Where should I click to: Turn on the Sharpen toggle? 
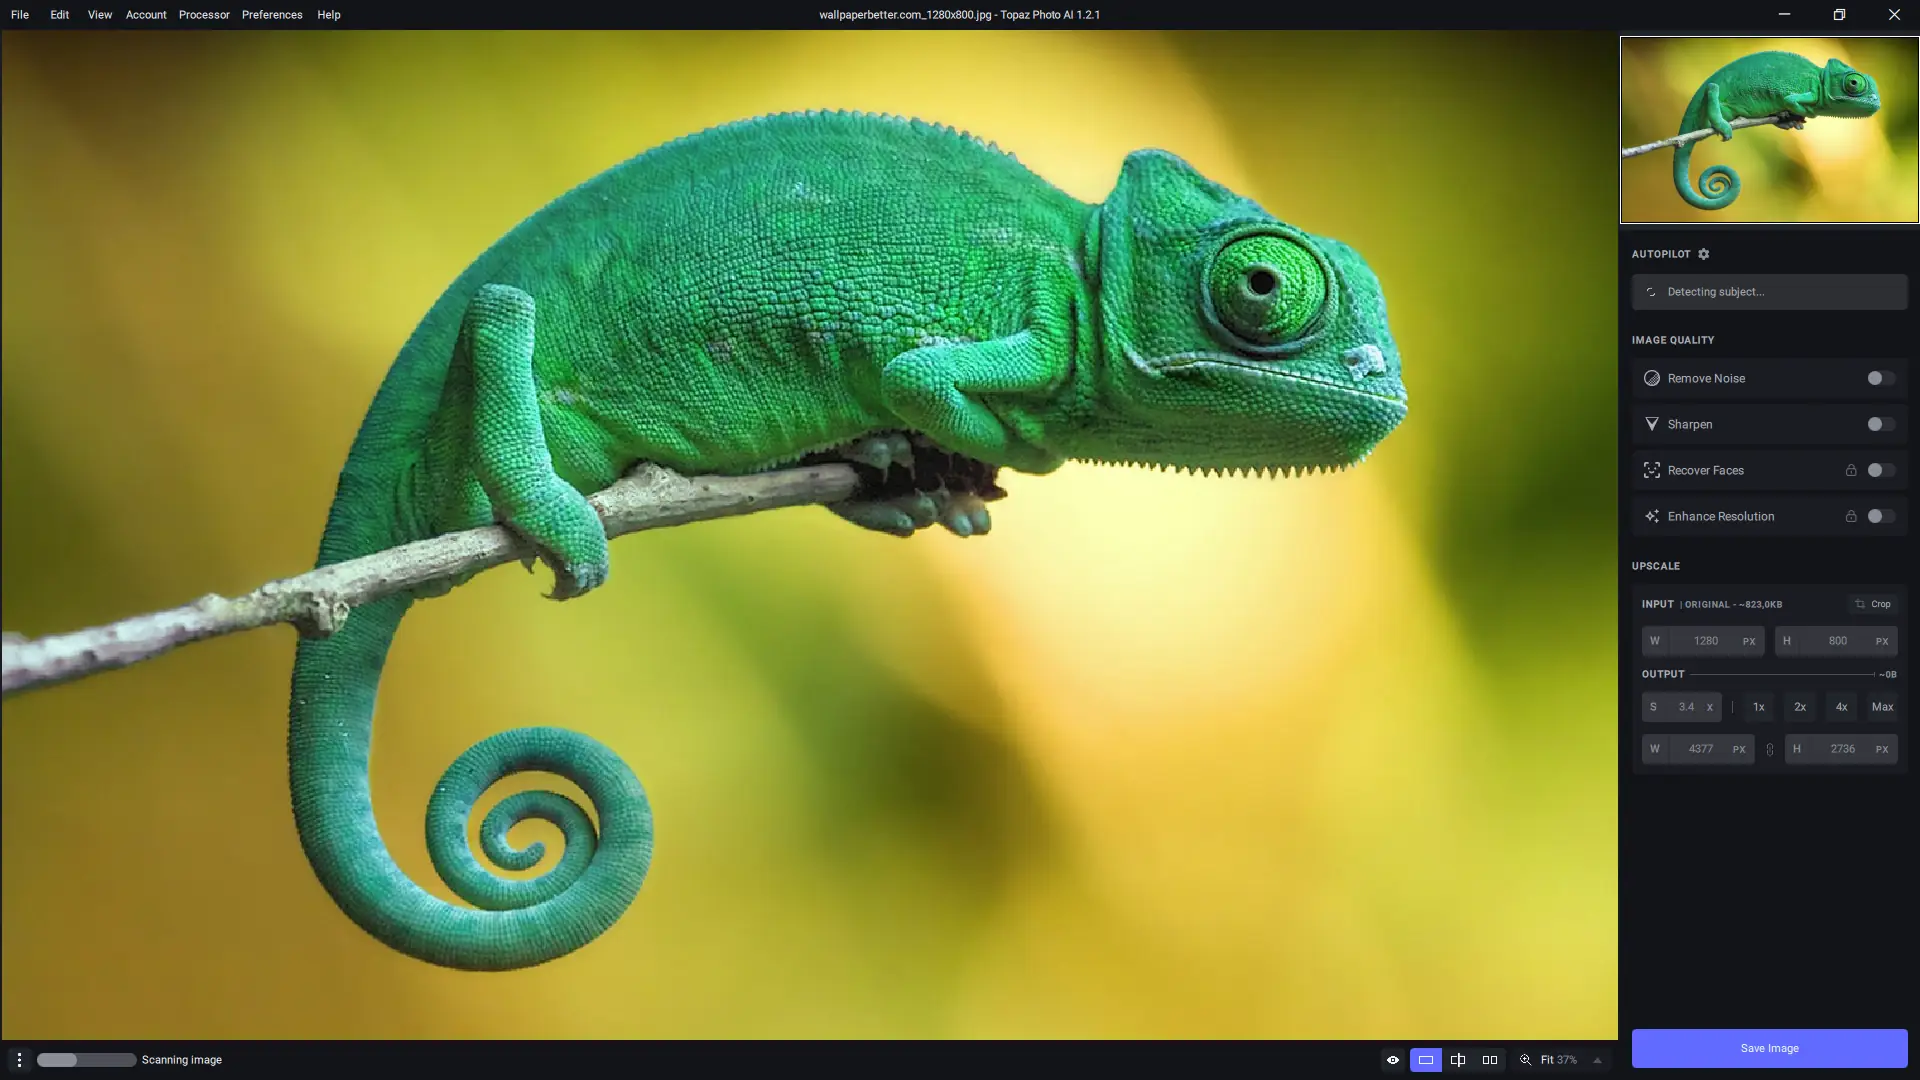tap(1880, 424)
